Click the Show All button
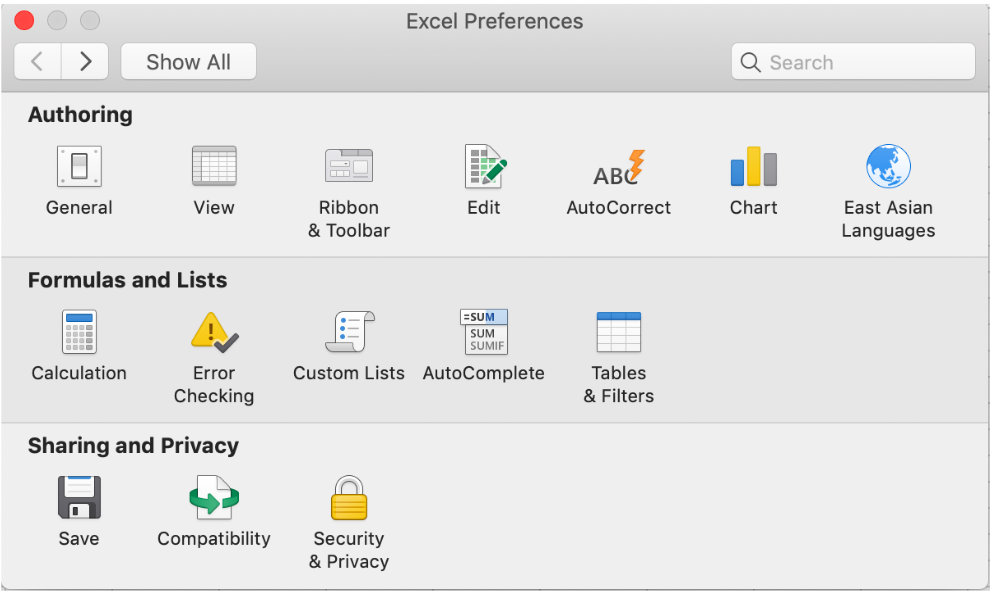The width and height of the screenshot is (996, 595). (x=189, y=62)
